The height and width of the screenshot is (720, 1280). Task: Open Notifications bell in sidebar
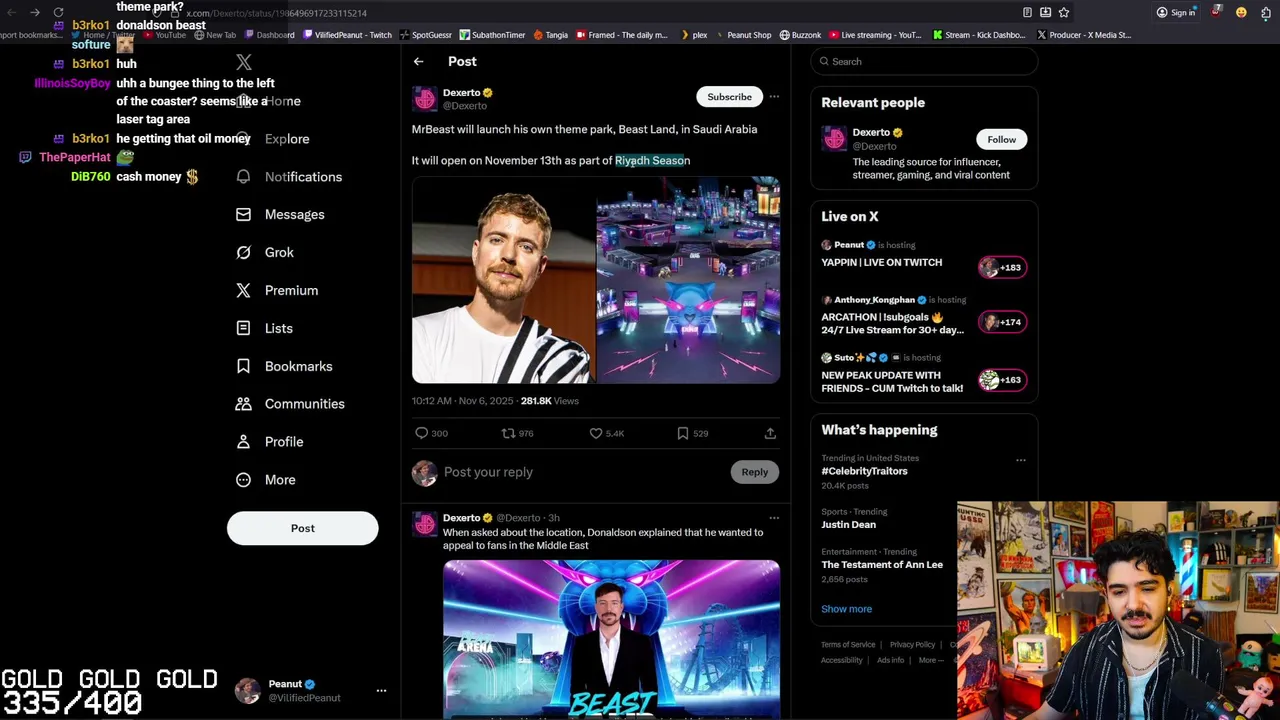243,177
